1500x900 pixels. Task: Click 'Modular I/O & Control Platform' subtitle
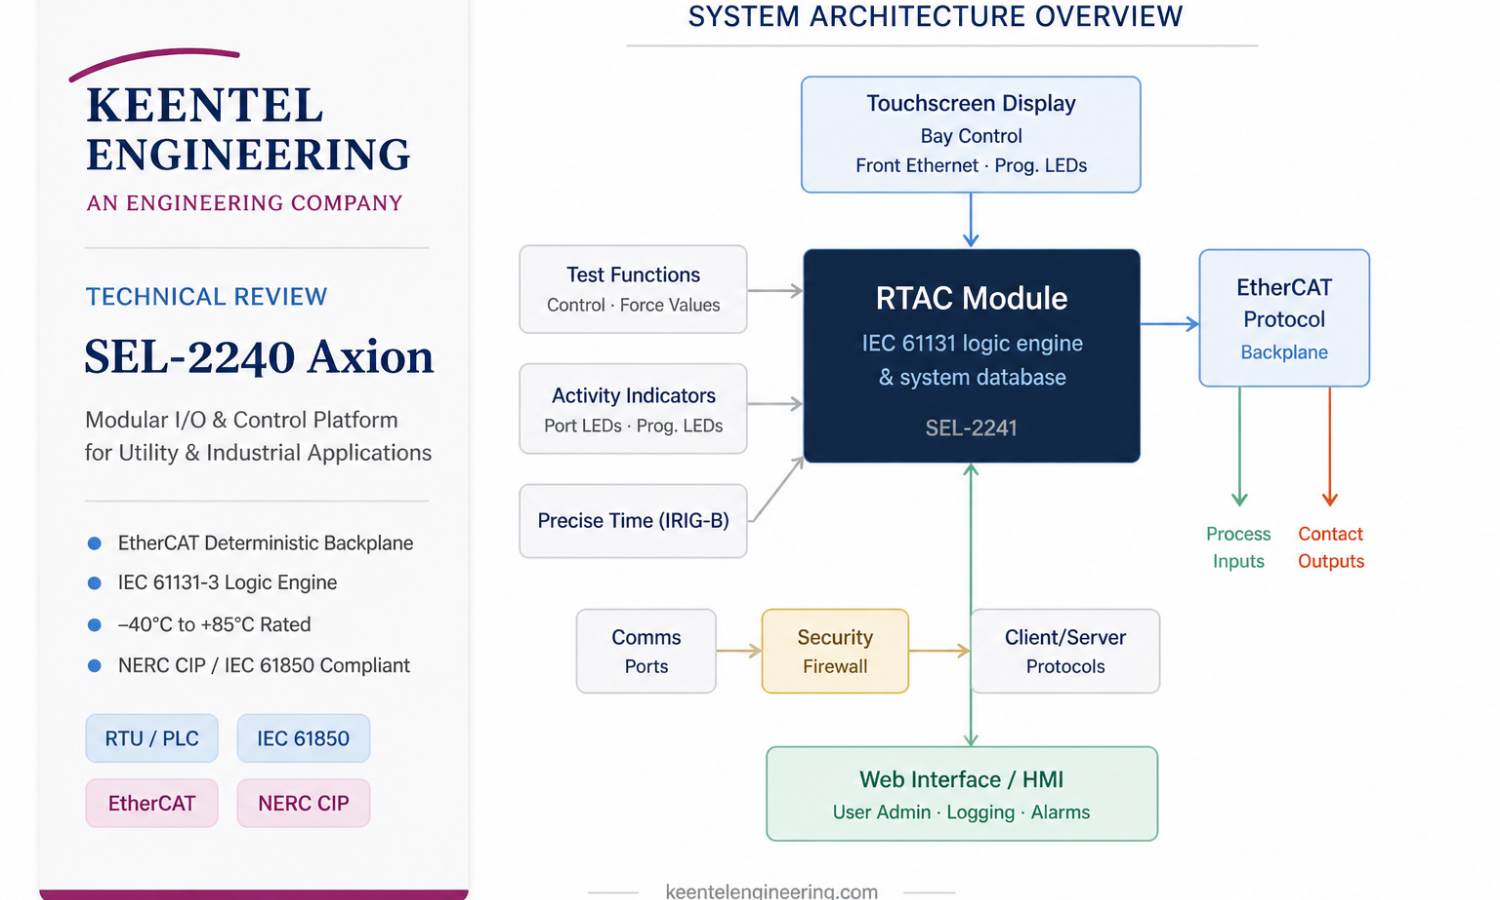[x=241, y=420]
